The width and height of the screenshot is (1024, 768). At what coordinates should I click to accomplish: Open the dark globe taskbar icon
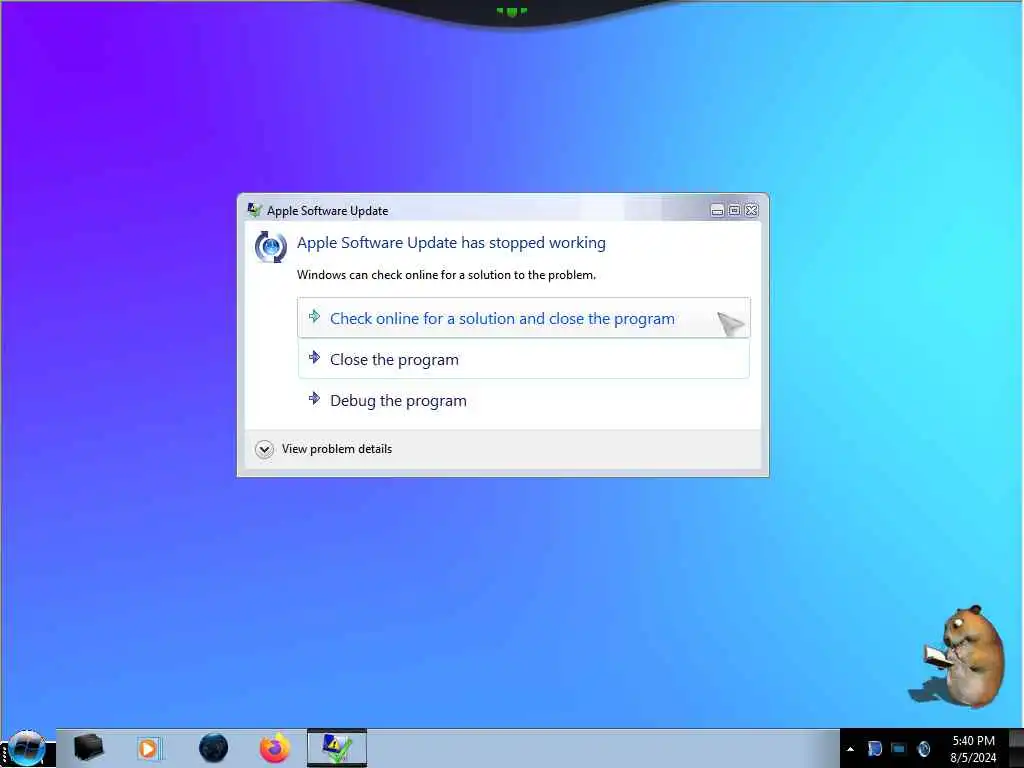pyautogui.click(x=214, y=748)
